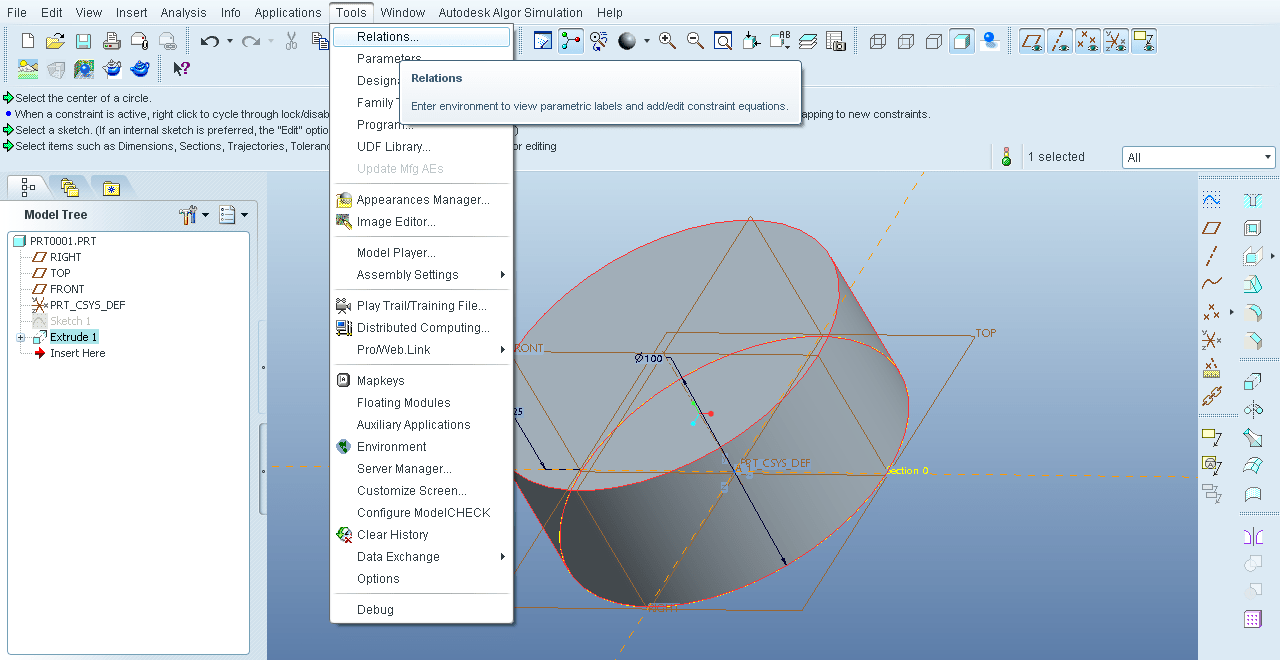
Task: Open the All selection filter dropdown
Action: (x=1268, y=157)
